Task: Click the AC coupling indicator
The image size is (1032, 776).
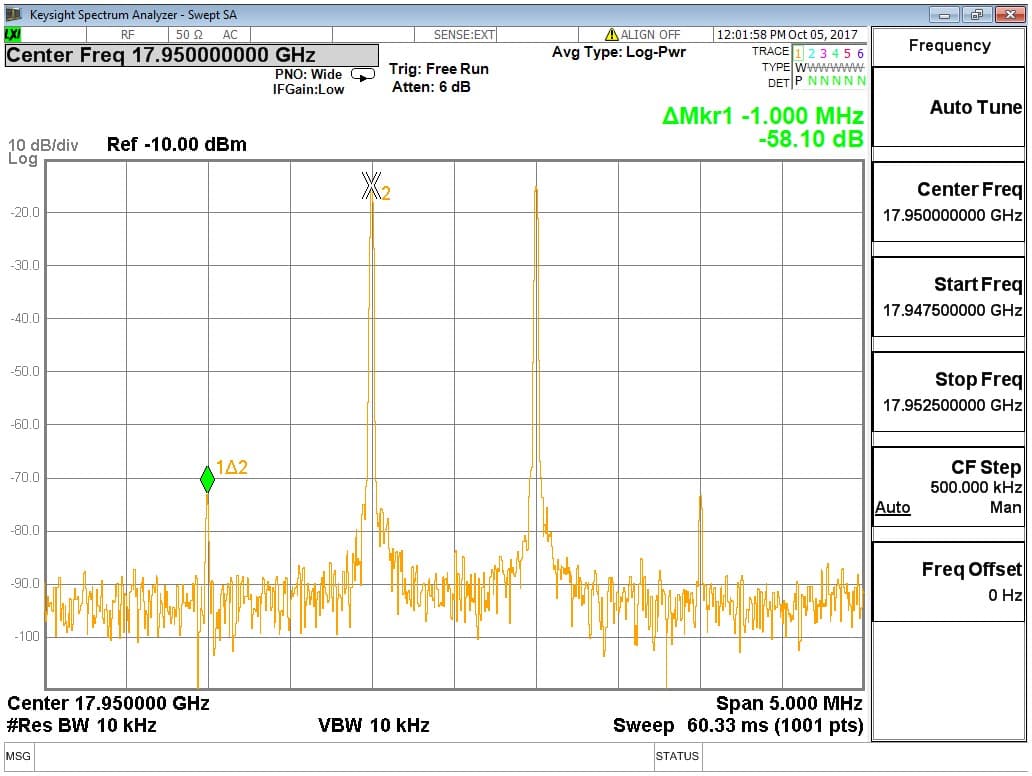Action: (x=230, y=35)
